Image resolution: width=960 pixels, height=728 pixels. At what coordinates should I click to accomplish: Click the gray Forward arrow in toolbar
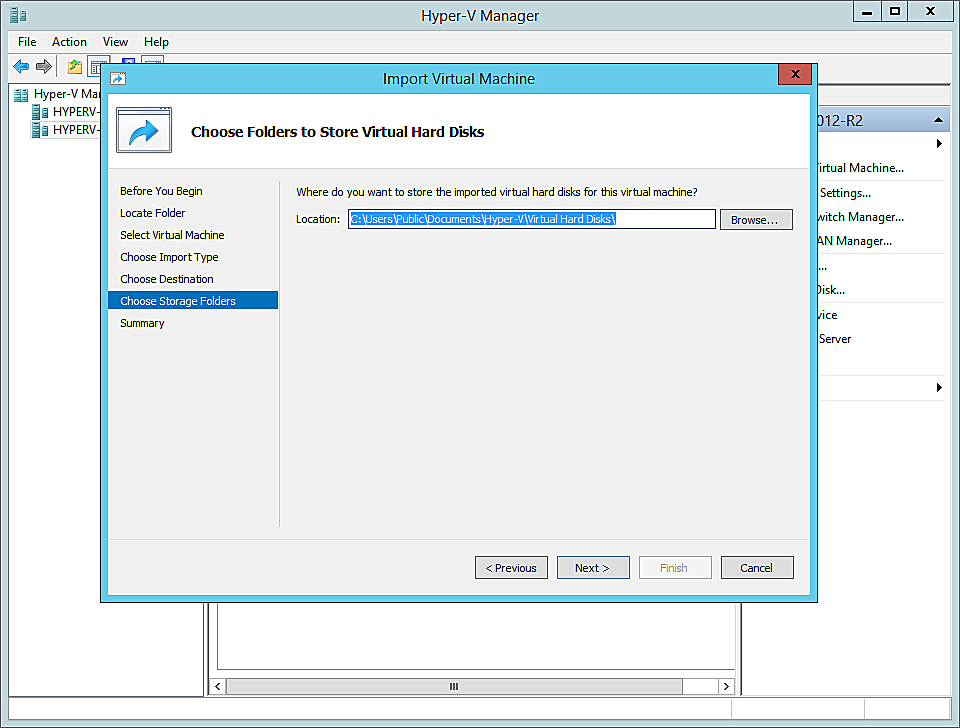[x=43, y=66]
